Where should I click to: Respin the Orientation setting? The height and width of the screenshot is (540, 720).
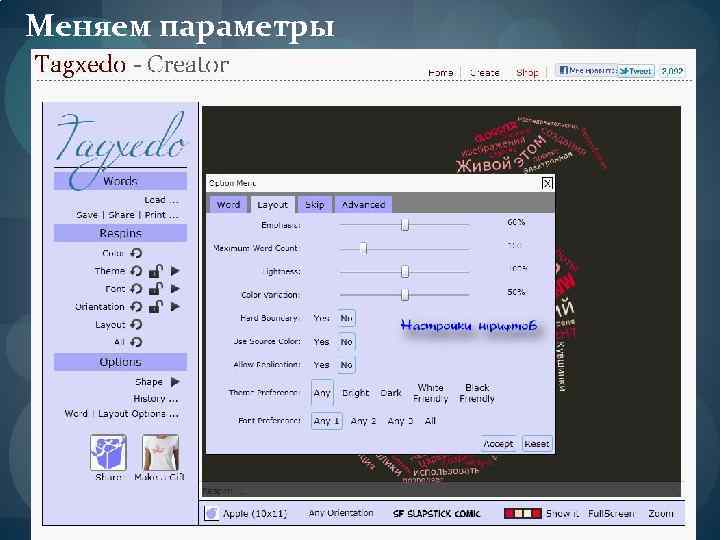point(136,307)
